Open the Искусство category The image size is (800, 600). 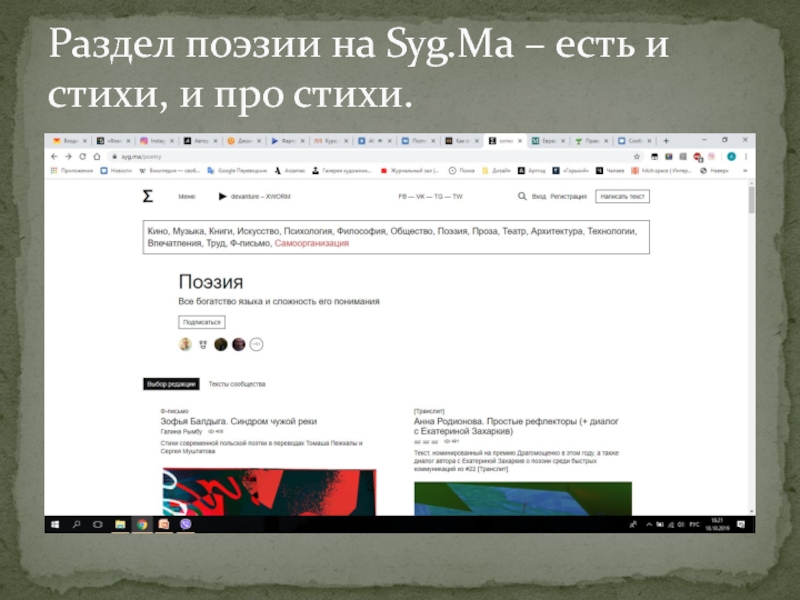(x=258, y=231)
